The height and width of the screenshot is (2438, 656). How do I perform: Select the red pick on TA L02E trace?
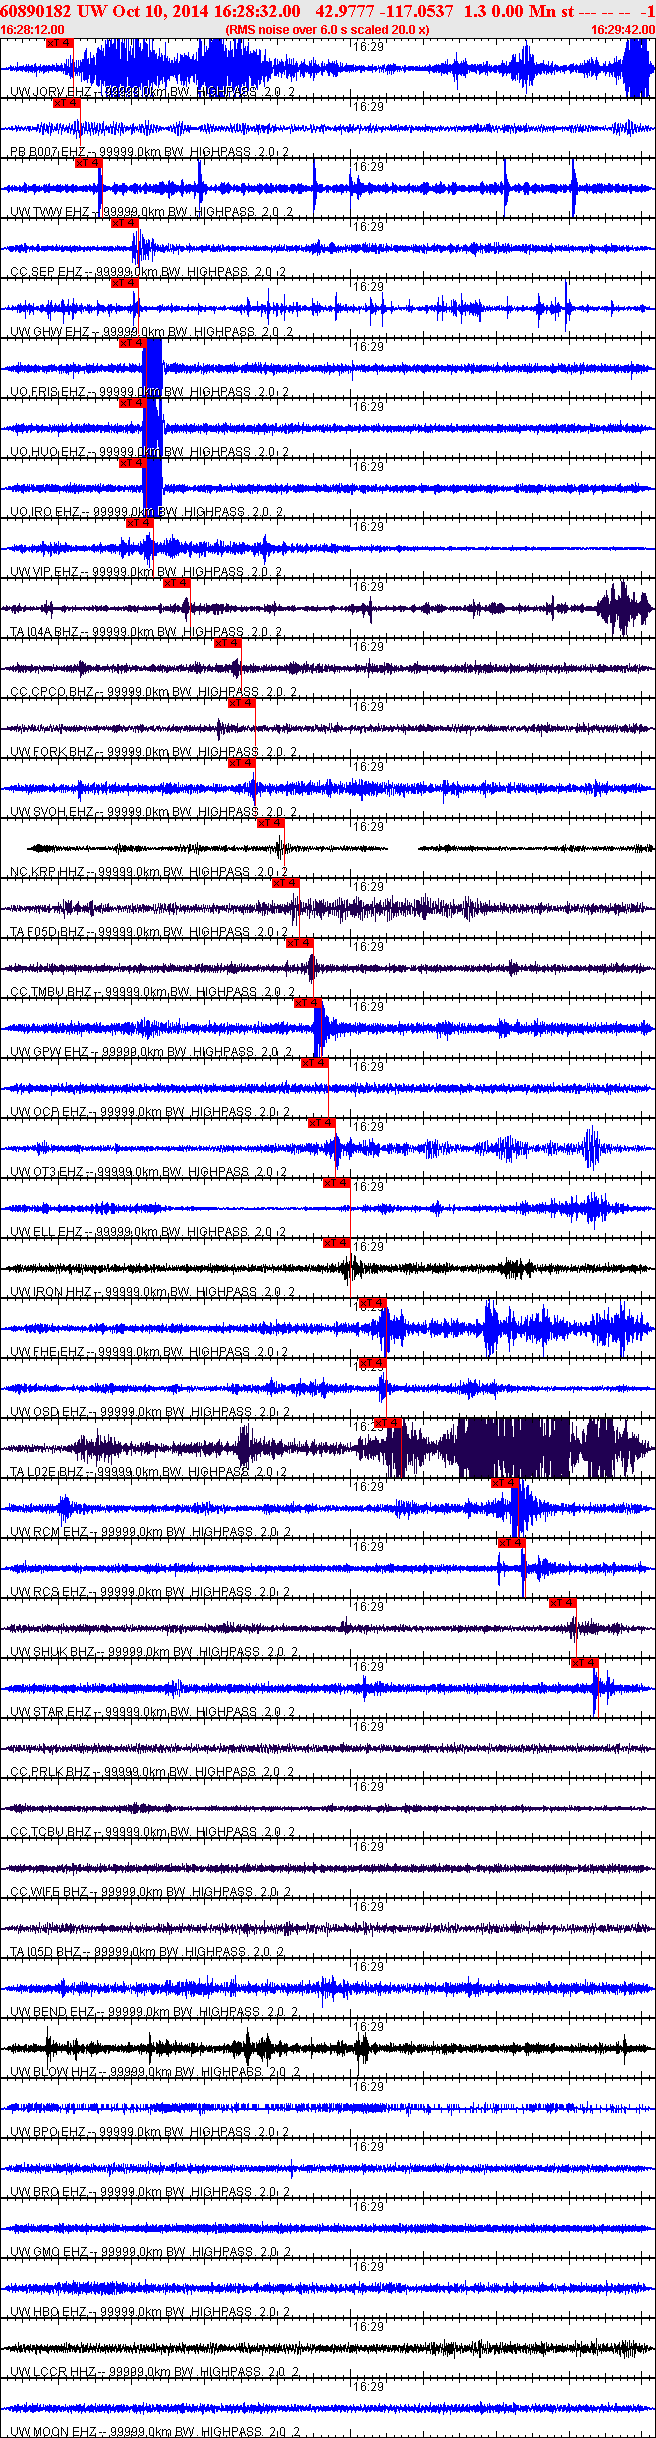[388, 1423]
